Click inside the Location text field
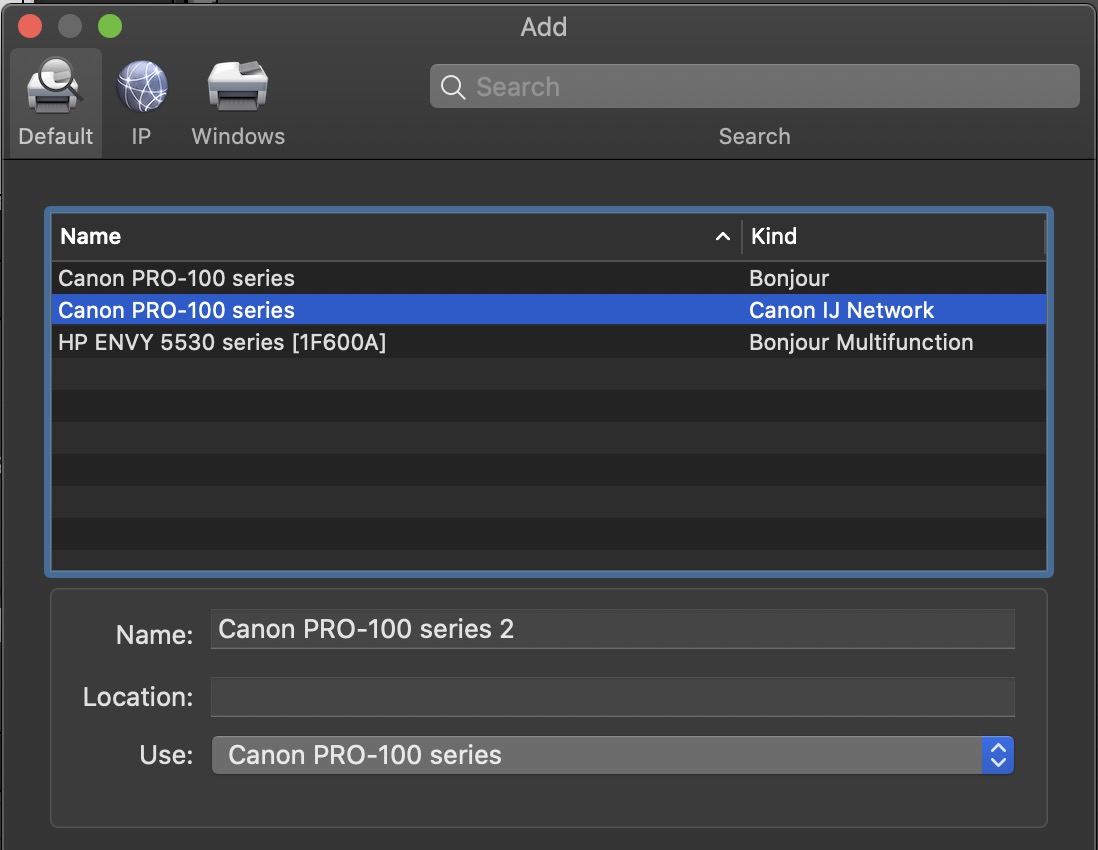This screenshot has height=850, width=1098. [612, 697]
